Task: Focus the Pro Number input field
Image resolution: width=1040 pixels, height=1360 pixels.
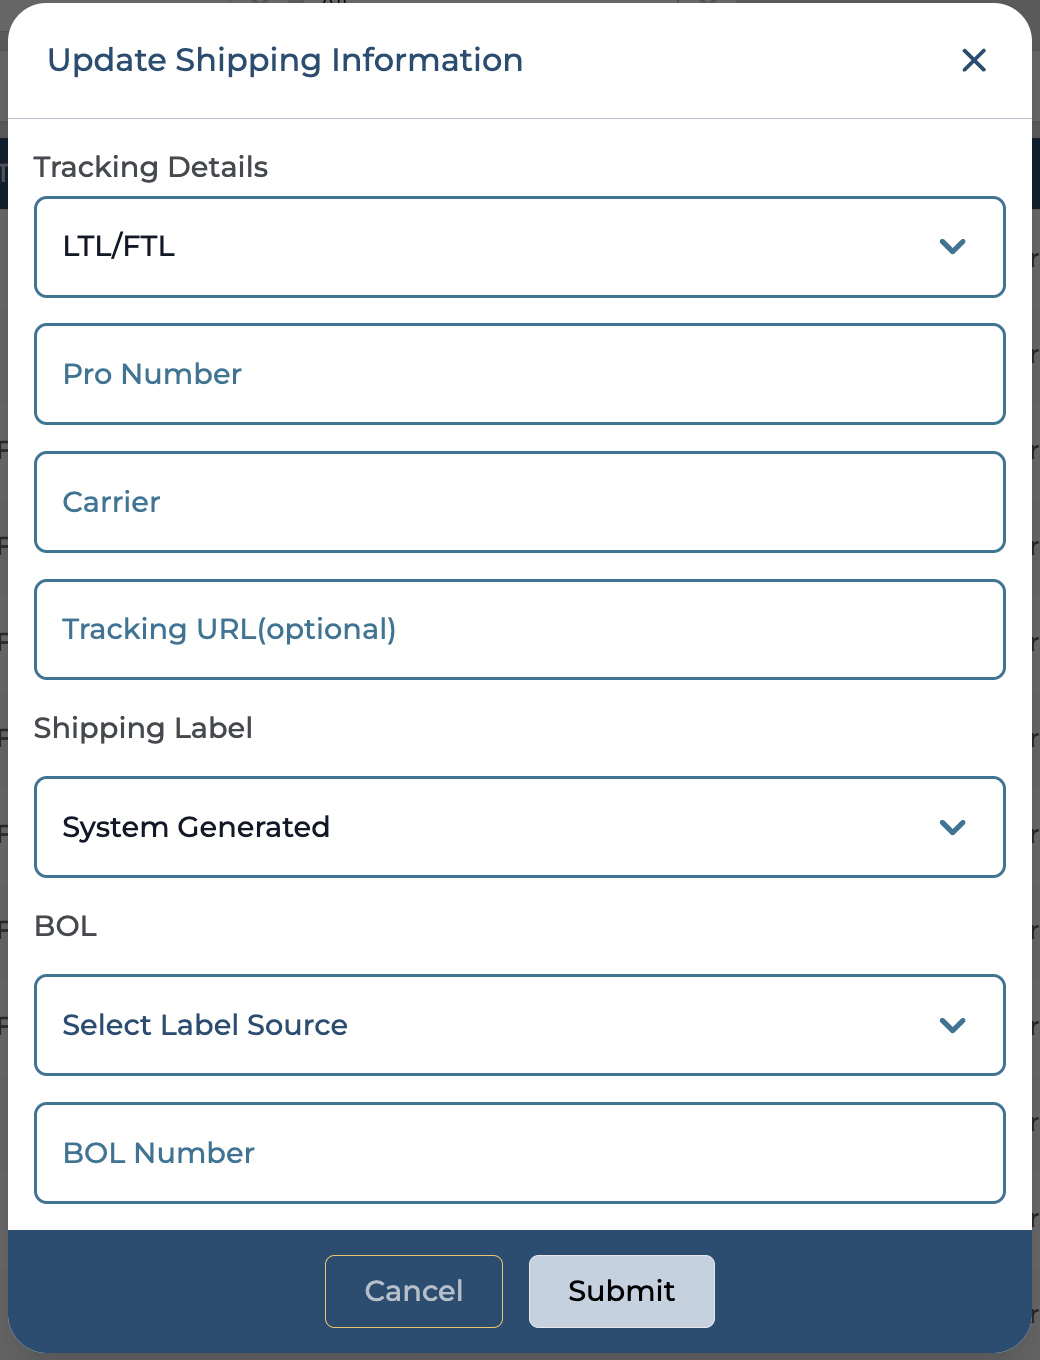Action: click(x=519, y=374)
